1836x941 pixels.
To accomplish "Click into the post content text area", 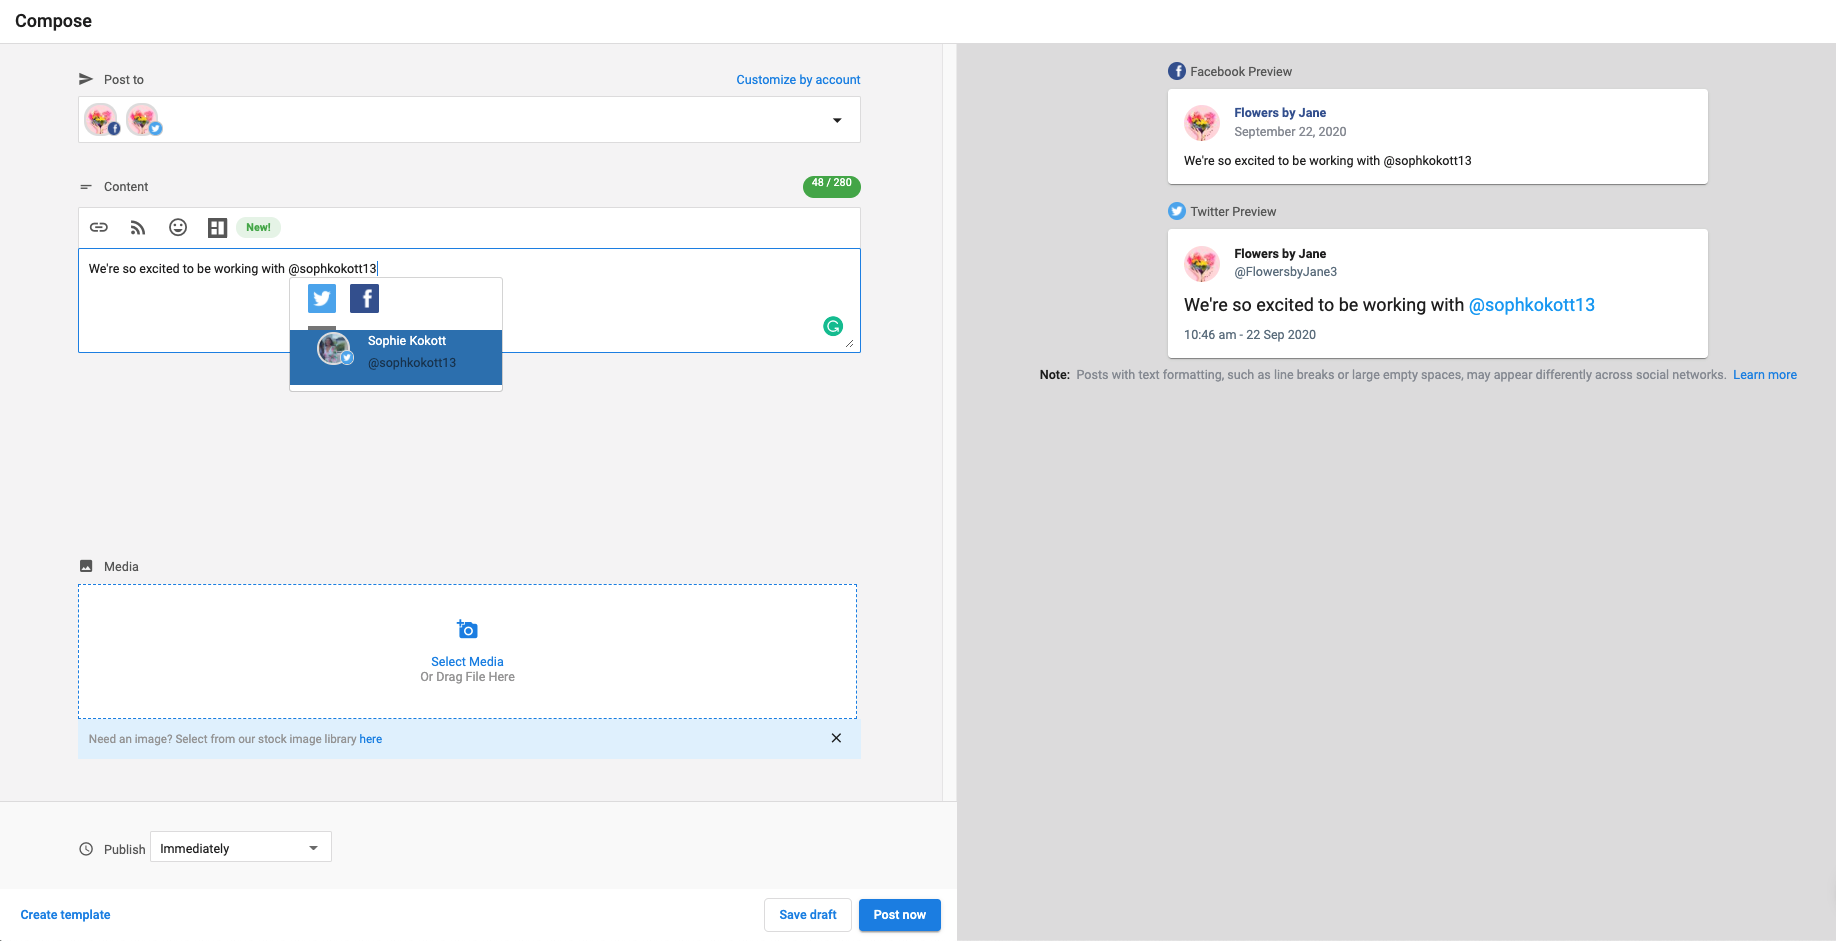I will click(x=469, y=300).
